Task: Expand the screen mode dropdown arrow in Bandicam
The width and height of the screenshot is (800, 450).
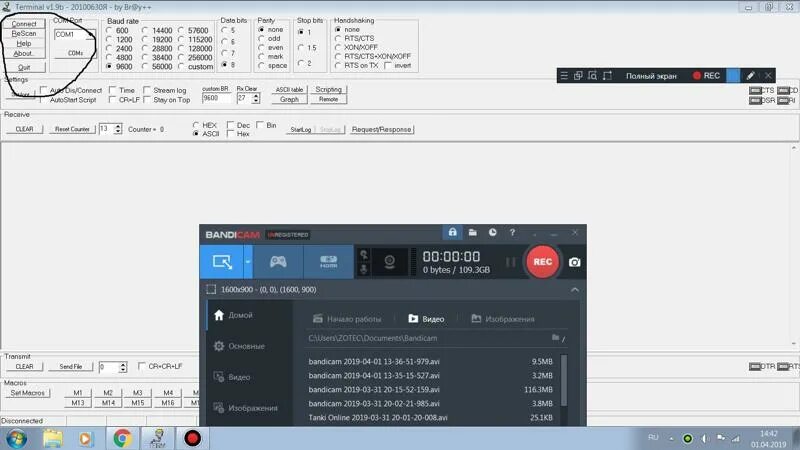Action: coord(248,262)
